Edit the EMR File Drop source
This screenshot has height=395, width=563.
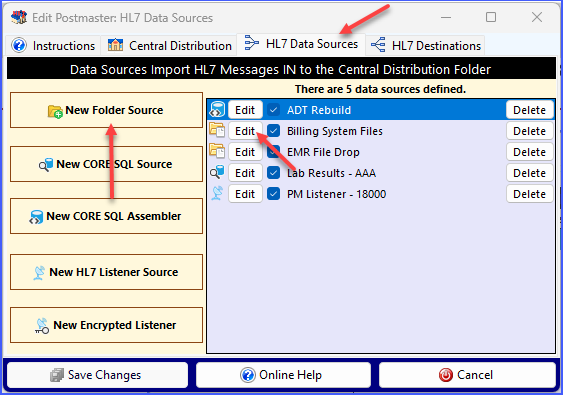245,152
